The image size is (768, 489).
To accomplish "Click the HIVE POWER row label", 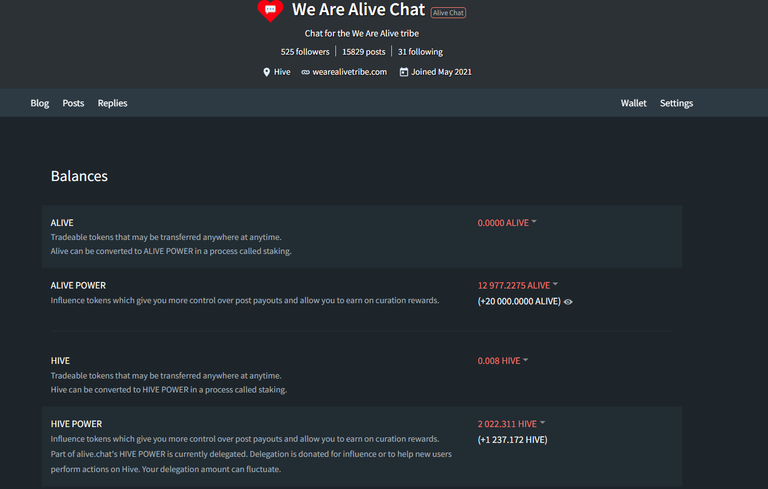I will [76, 424].
